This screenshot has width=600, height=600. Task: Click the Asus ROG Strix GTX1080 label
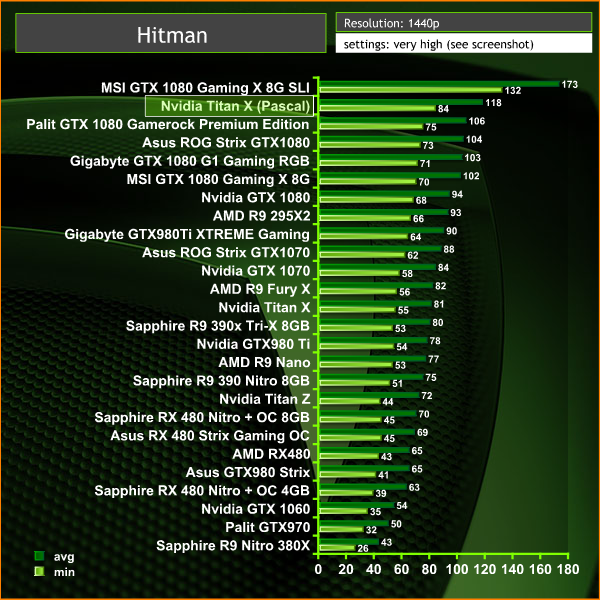(x=226, y=143)
